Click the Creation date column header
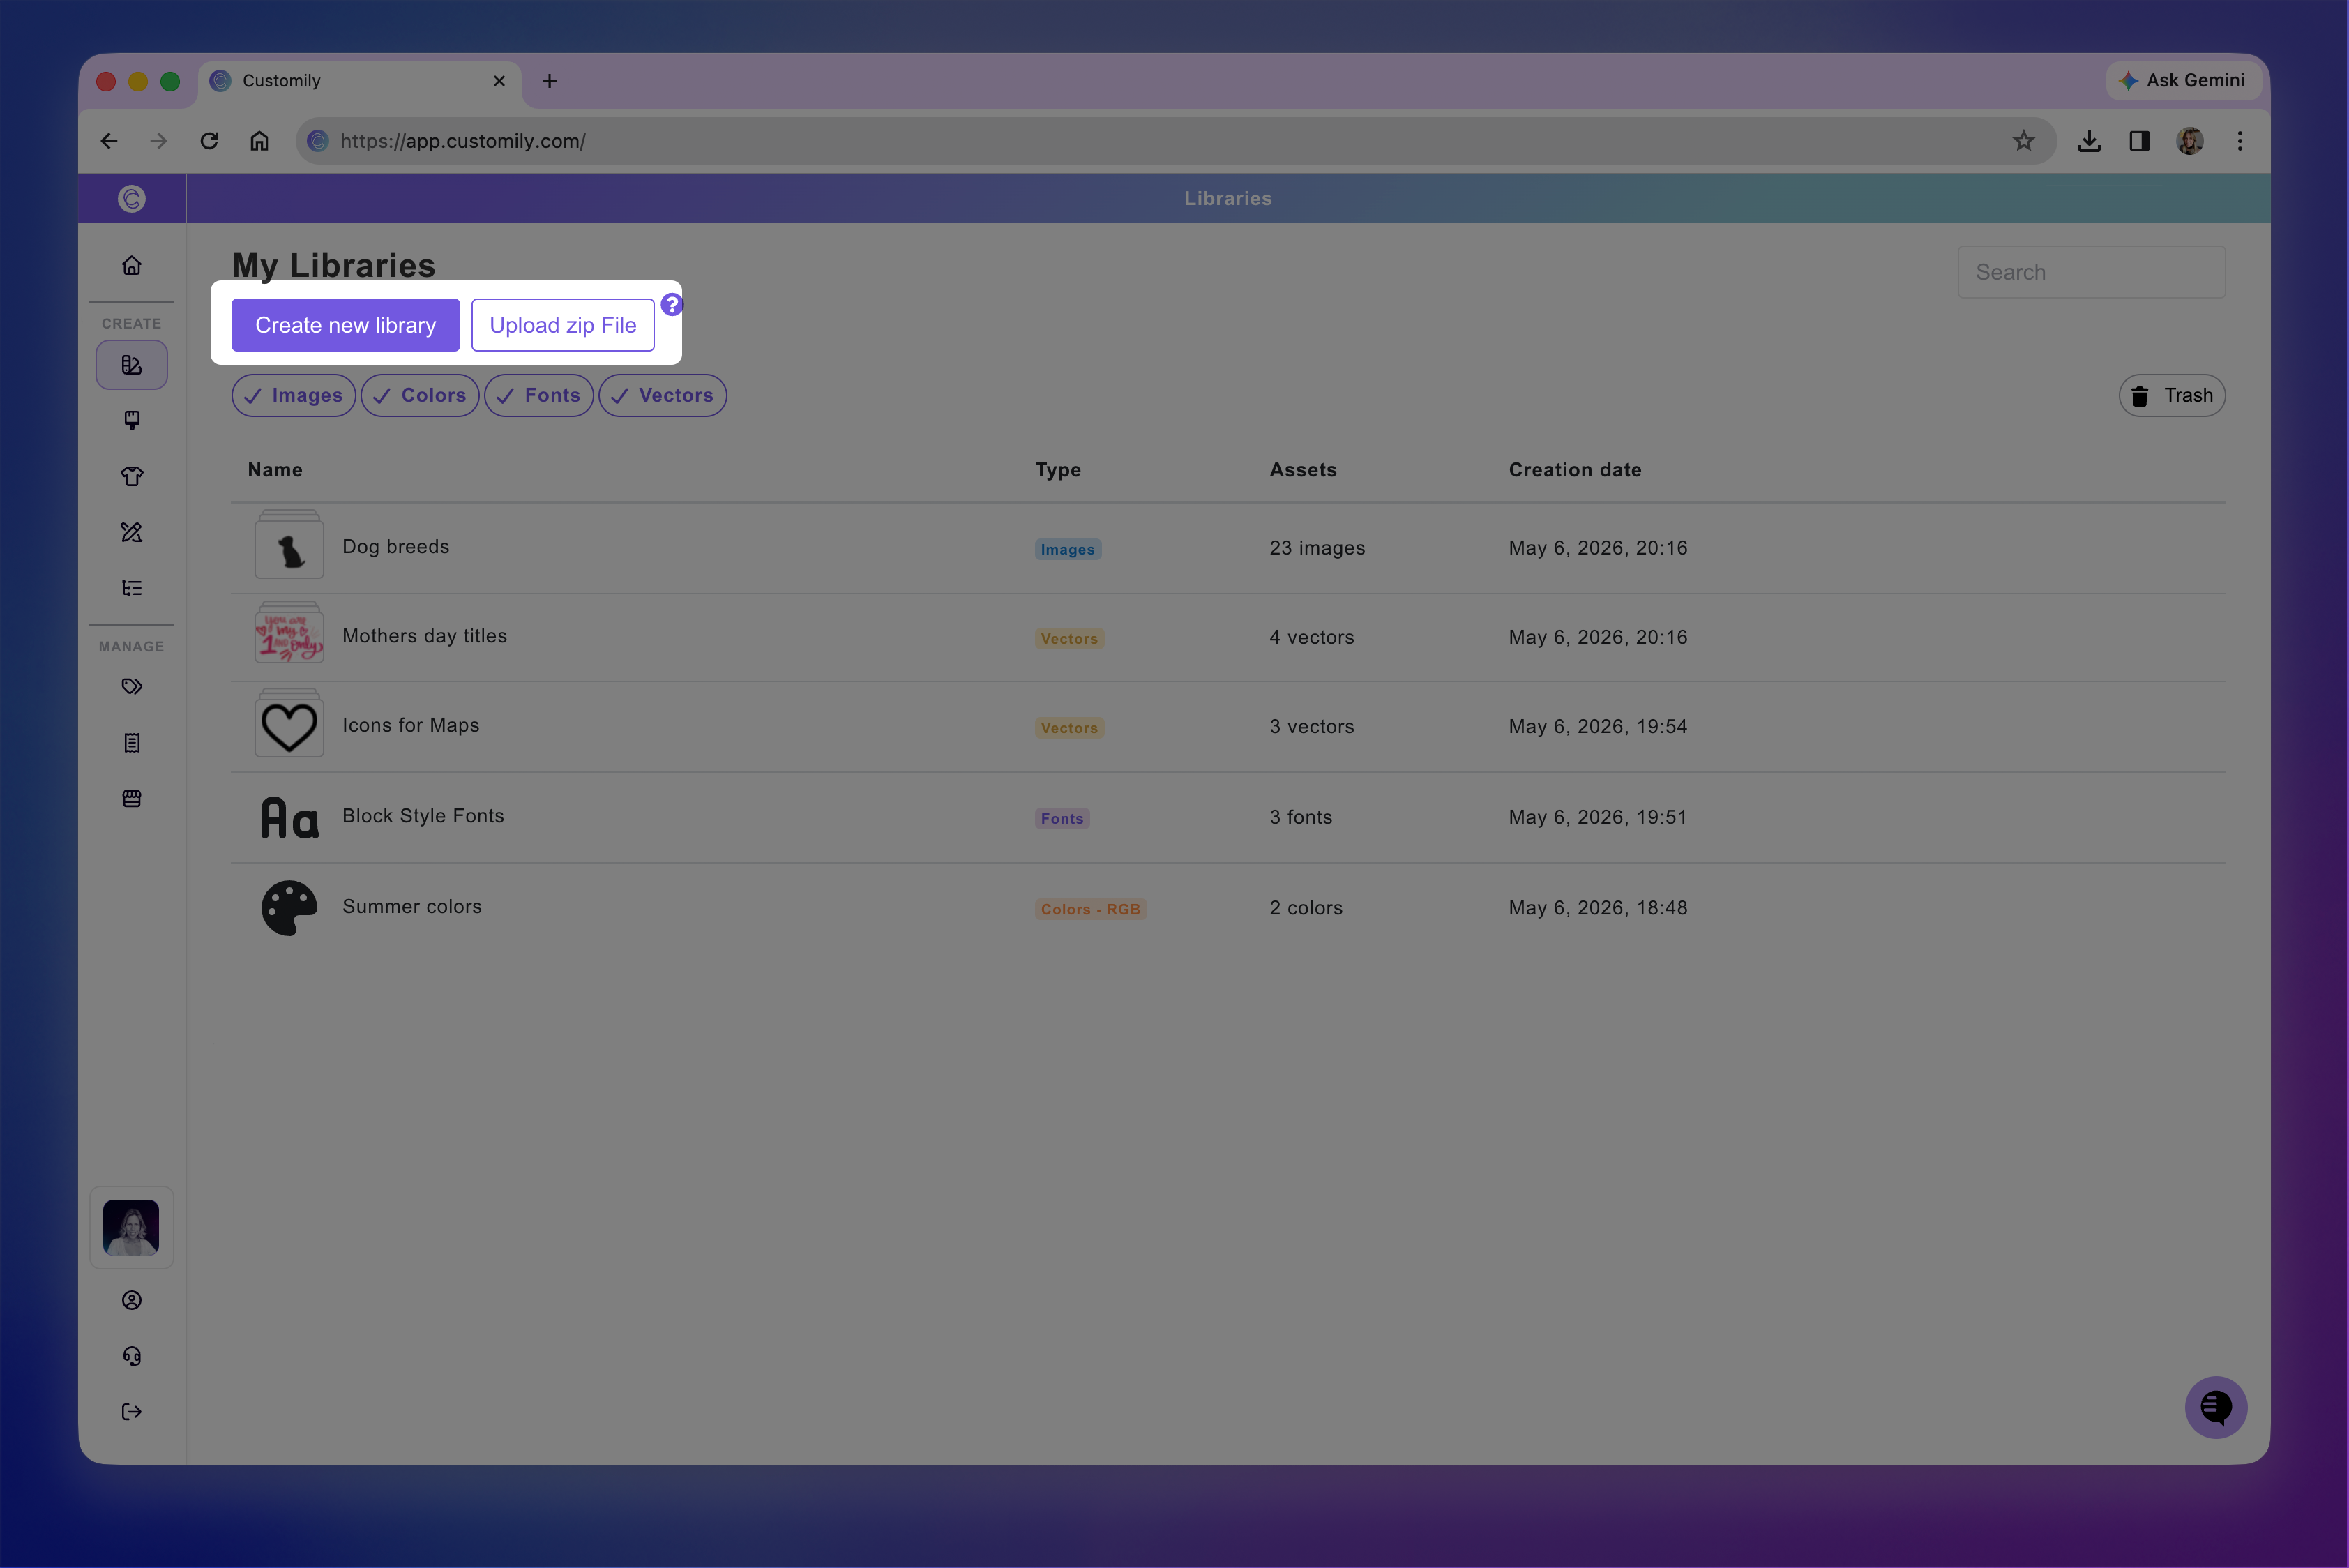The width and height of the screenshot is (2349, 1568). pos(1575,470)
